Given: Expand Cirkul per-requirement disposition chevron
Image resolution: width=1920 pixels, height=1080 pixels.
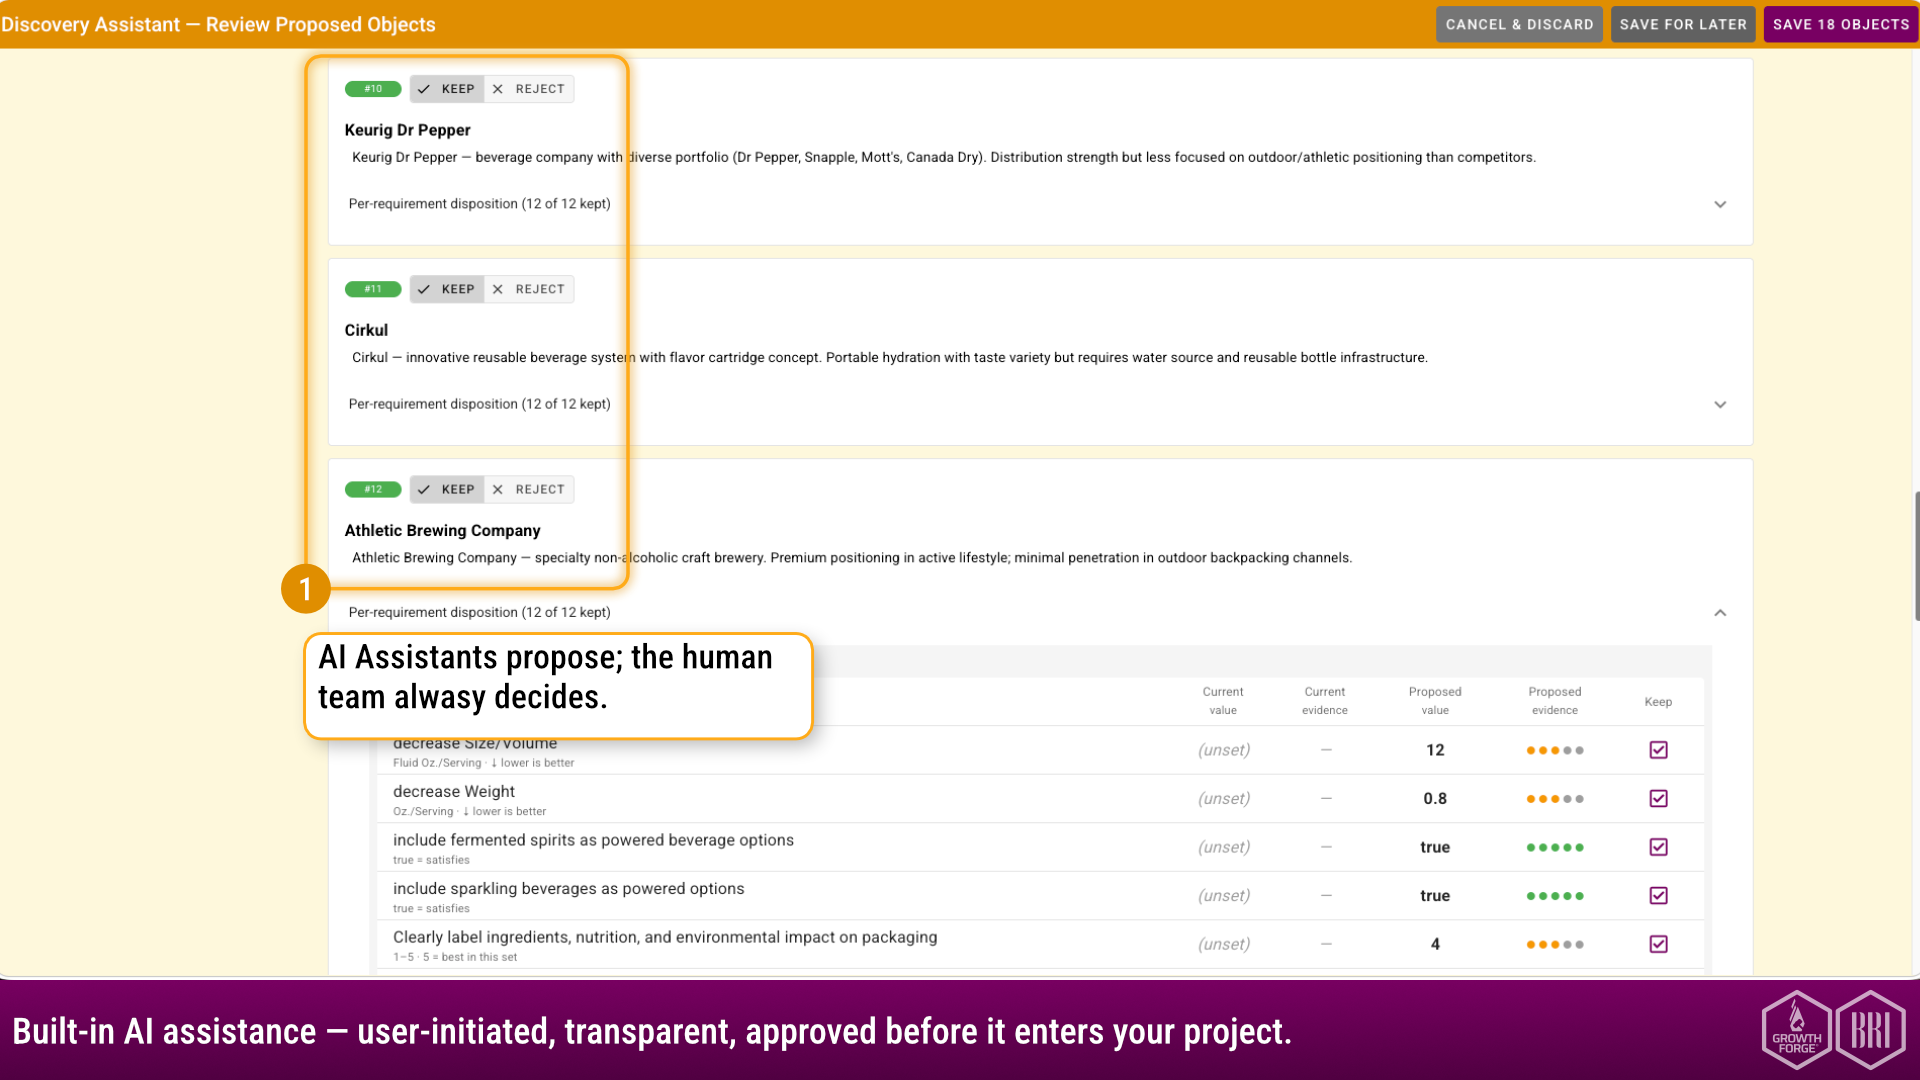Looking at the screenshot, I should click(1720, 405).
